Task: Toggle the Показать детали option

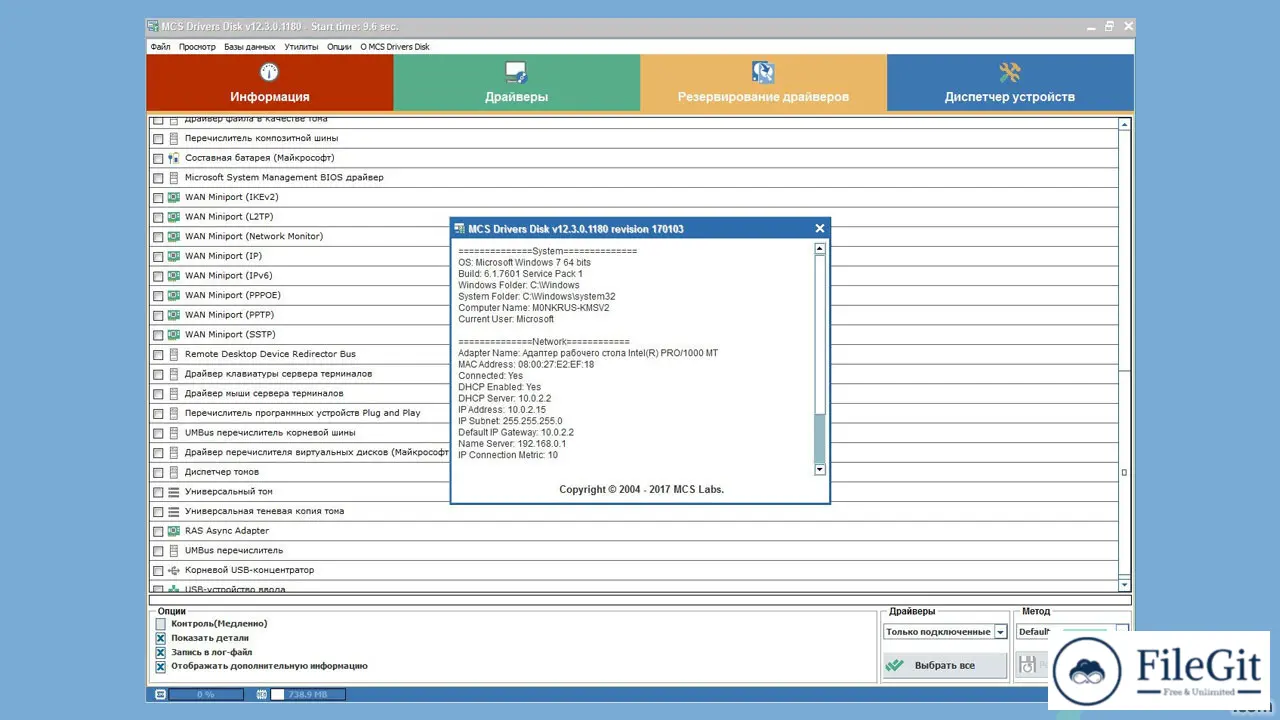Action: tap(160, 638)
